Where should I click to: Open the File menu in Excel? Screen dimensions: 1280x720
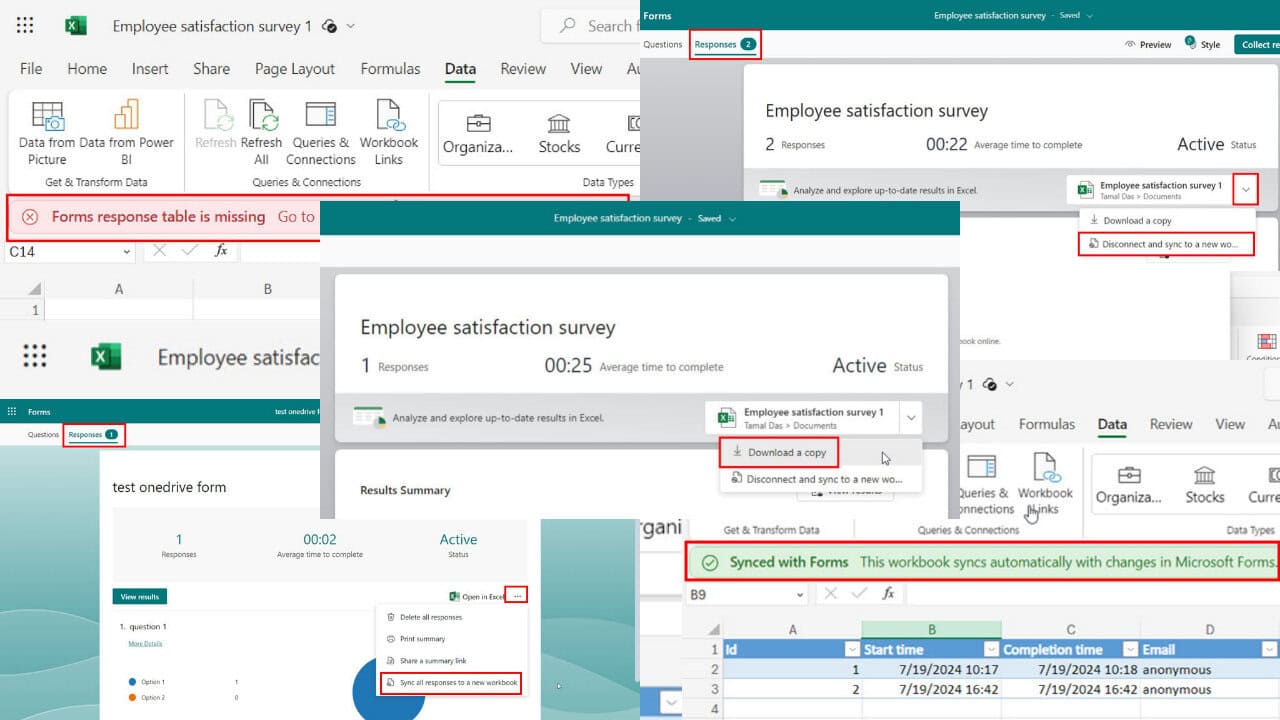click(x=31, y=69)
